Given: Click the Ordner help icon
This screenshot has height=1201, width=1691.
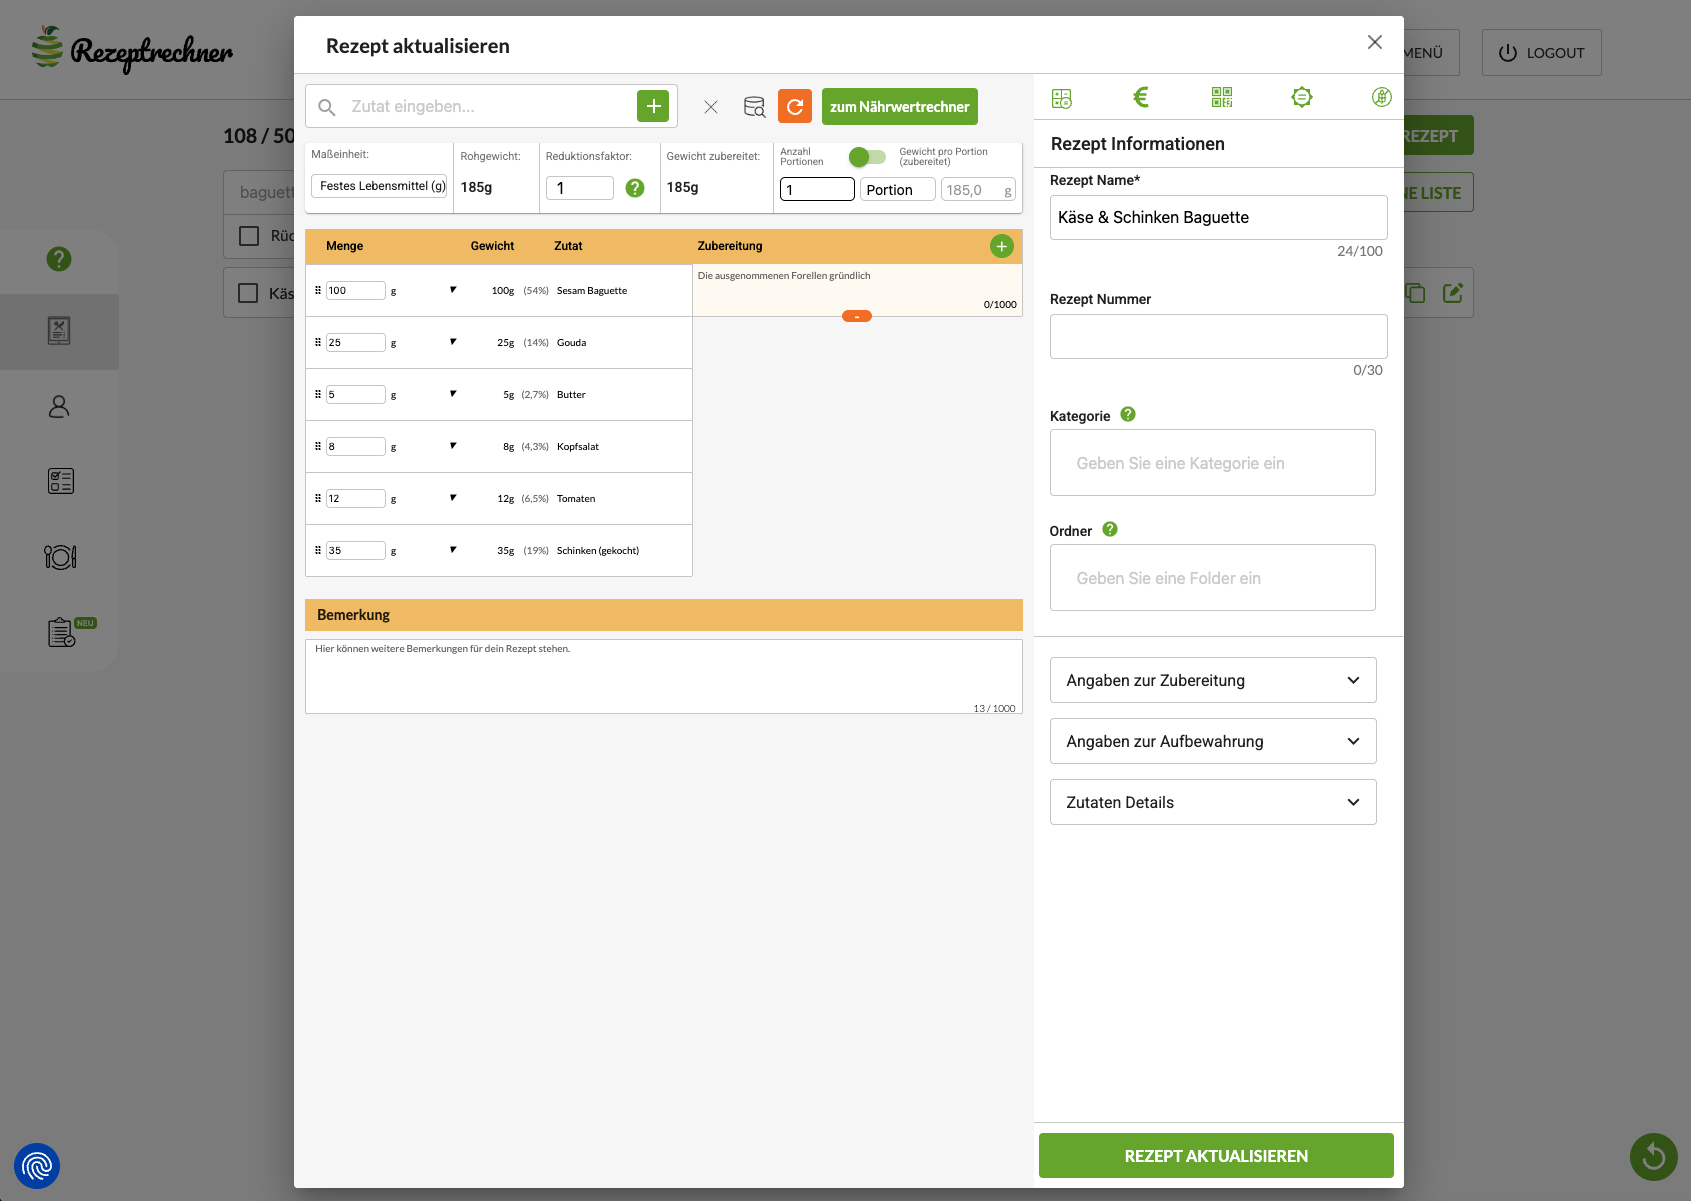Looking at the screenshot, I should pyautogui.click(x=1110, y=529).
